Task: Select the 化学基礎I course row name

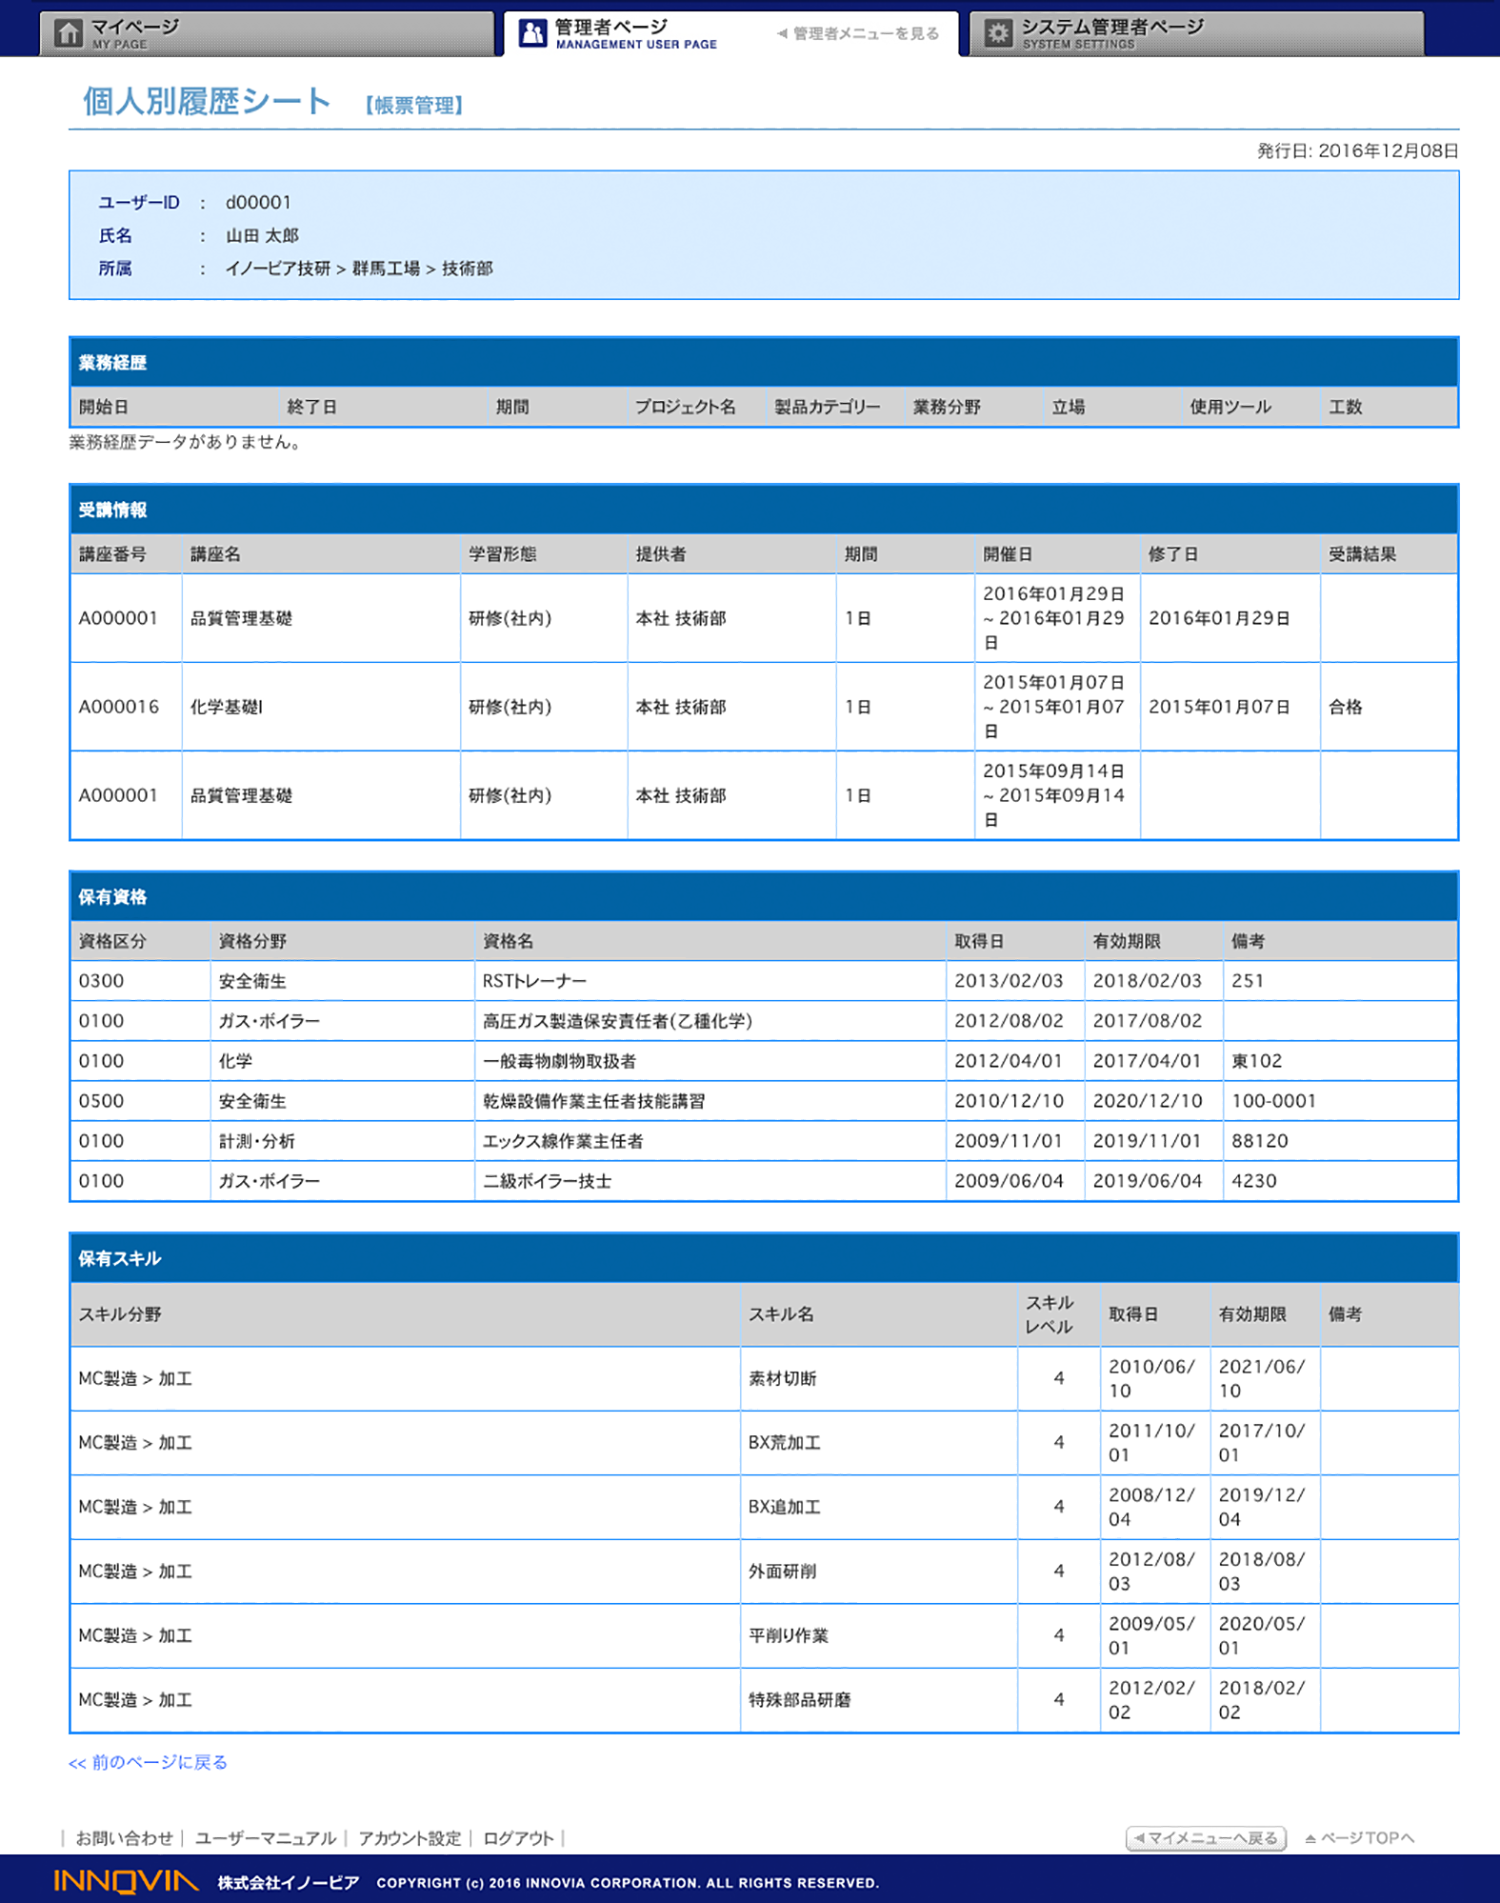Action: [227, 707]
